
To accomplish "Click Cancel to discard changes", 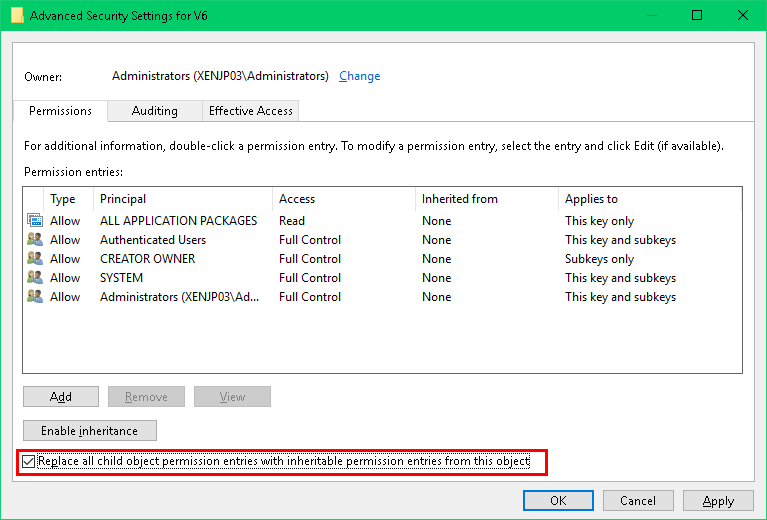I will pos(638,501).
